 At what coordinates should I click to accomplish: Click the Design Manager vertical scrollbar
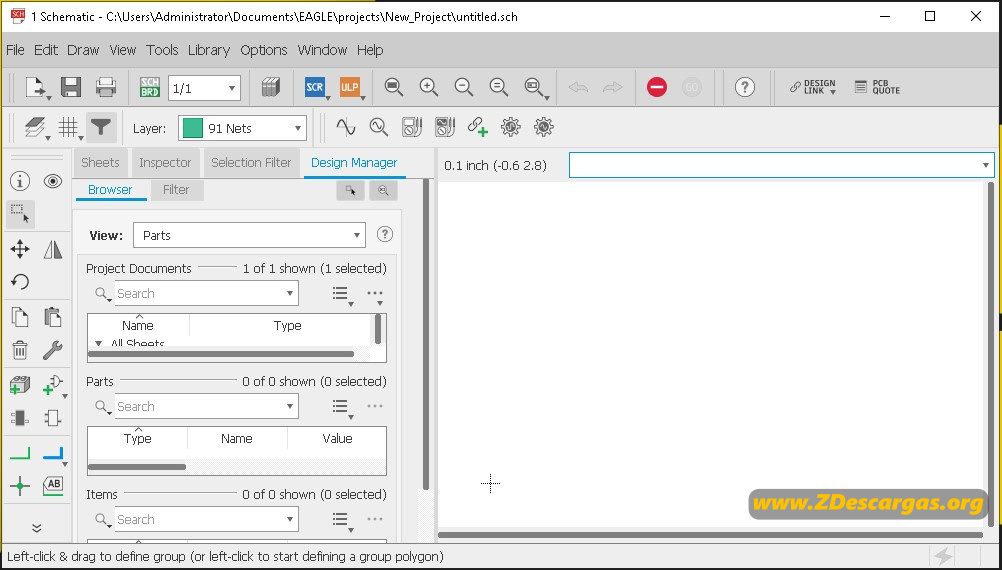(x=426, y=334)
